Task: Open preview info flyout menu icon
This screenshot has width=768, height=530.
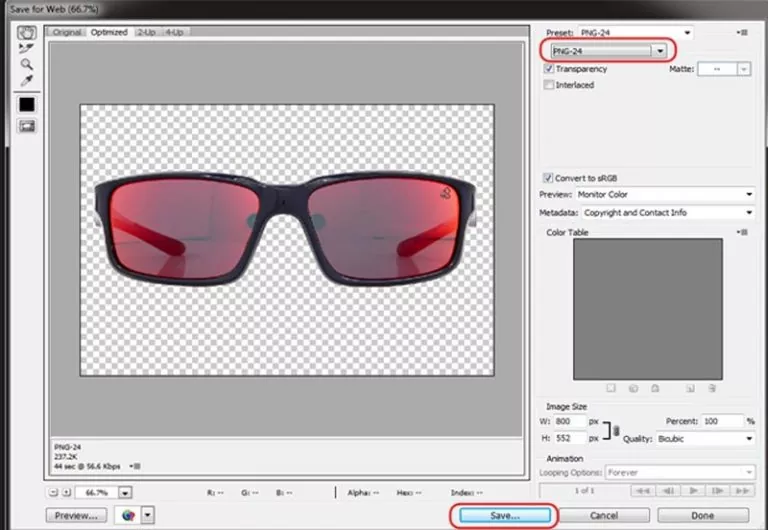Action: click(135, 466)
